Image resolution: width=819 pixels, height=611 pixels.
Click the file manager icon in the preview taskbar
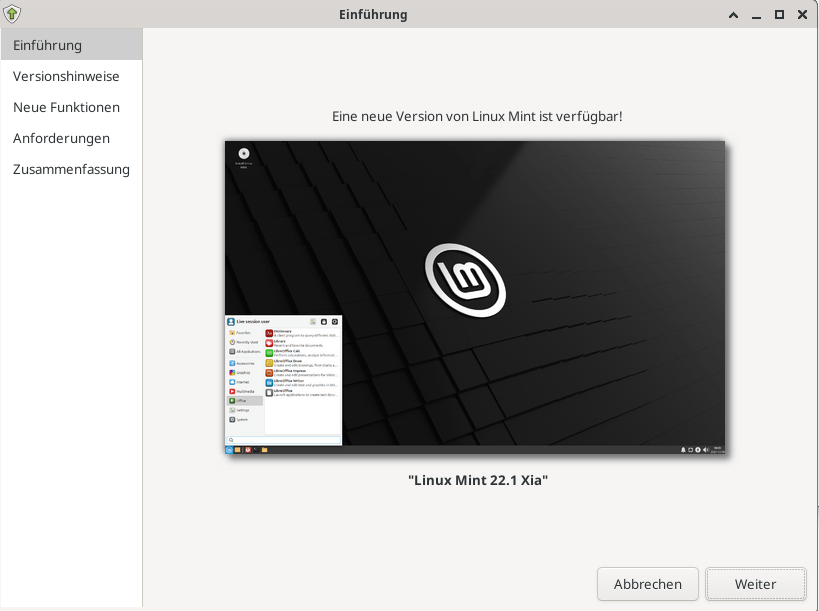tap(264, 451)
